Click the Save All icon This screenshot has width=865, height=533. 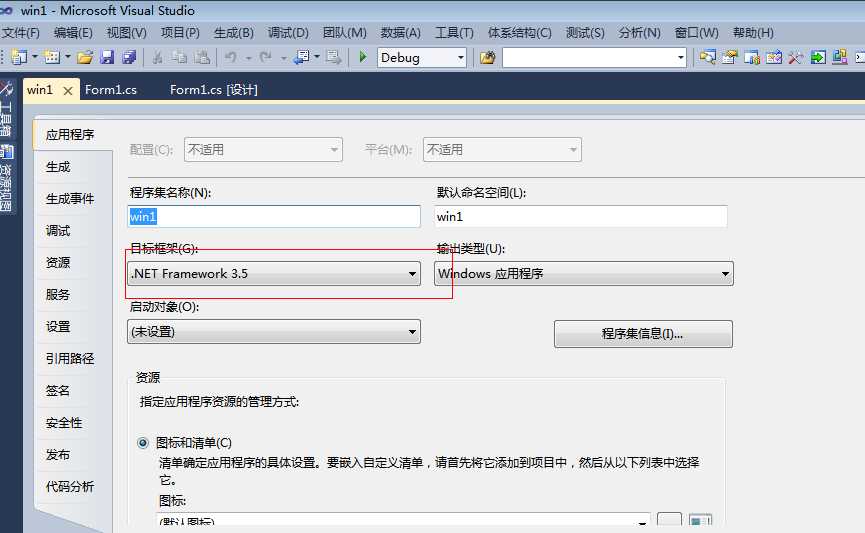129,57
